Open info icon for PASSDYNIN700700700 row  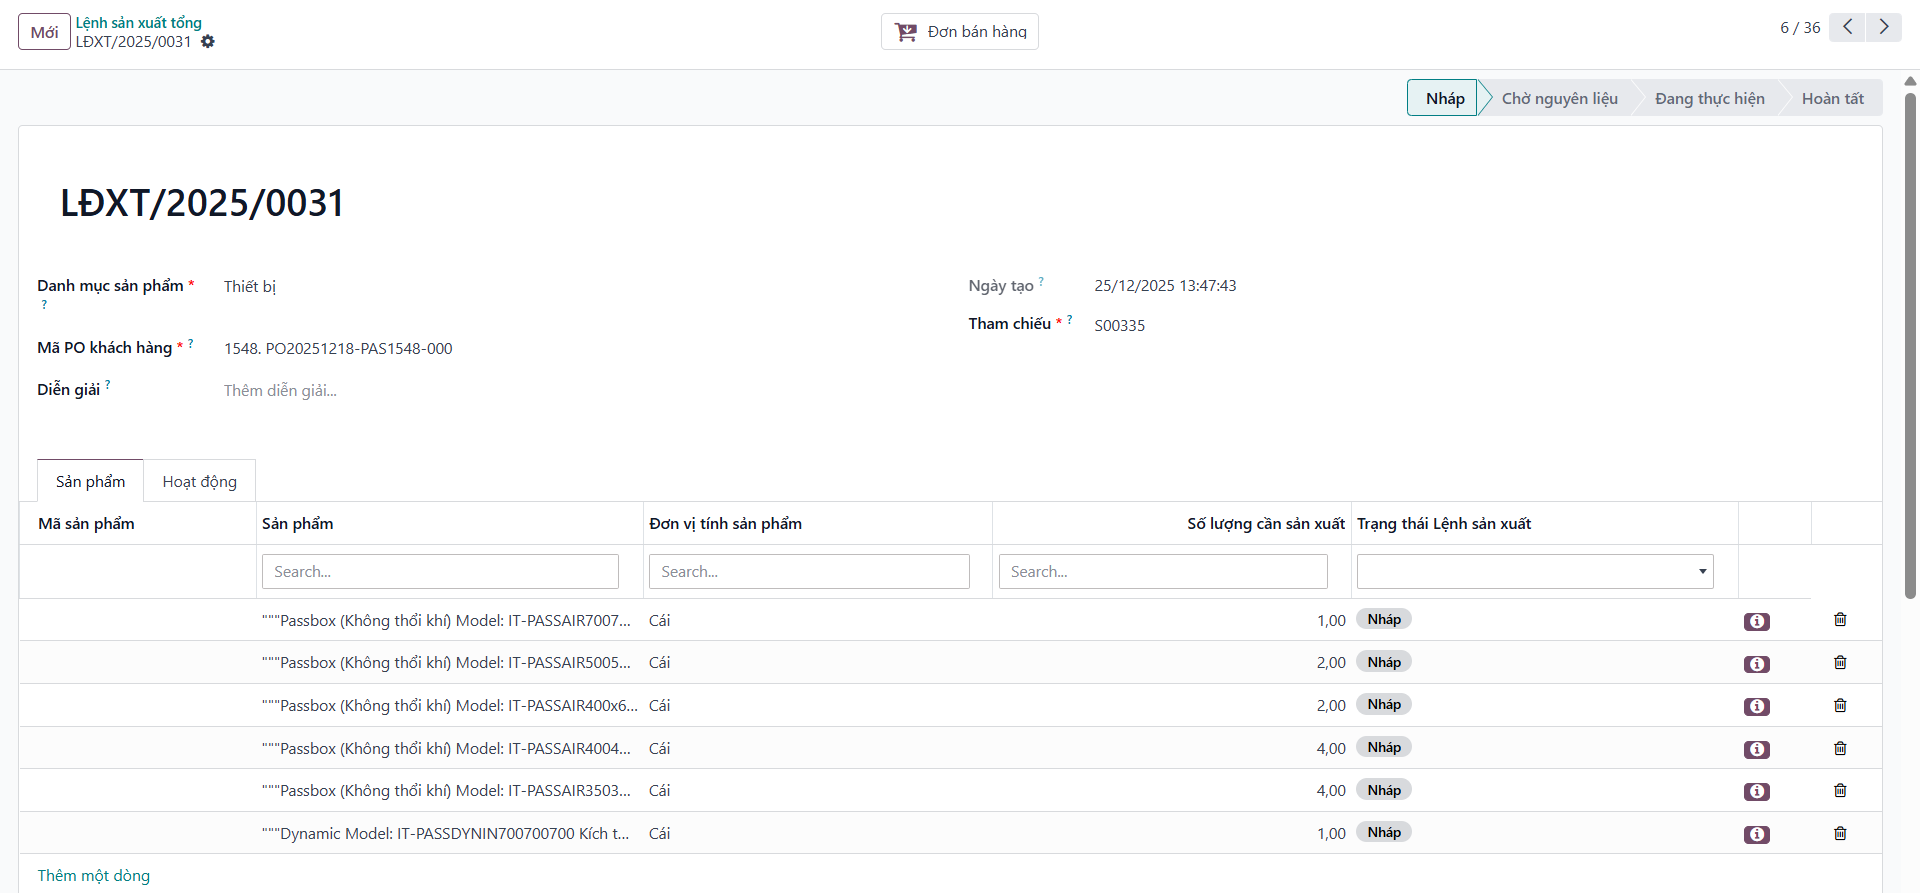tap(1757, 834)
